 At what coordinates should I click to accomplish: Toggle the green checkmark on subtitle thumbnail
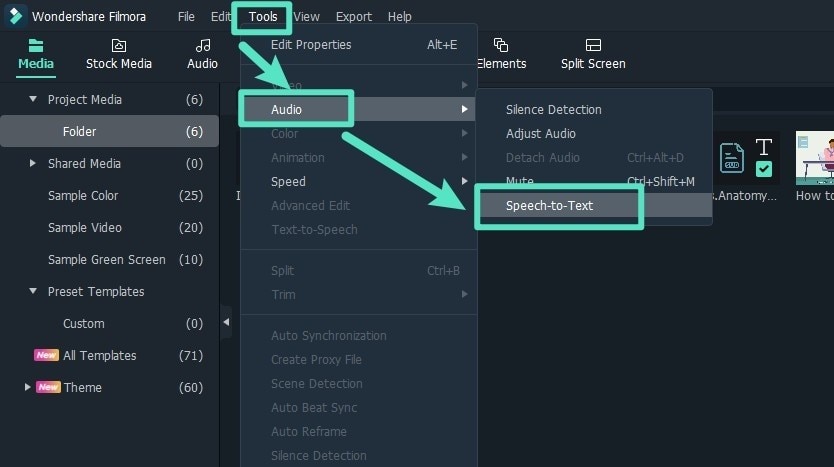(764, 170)
